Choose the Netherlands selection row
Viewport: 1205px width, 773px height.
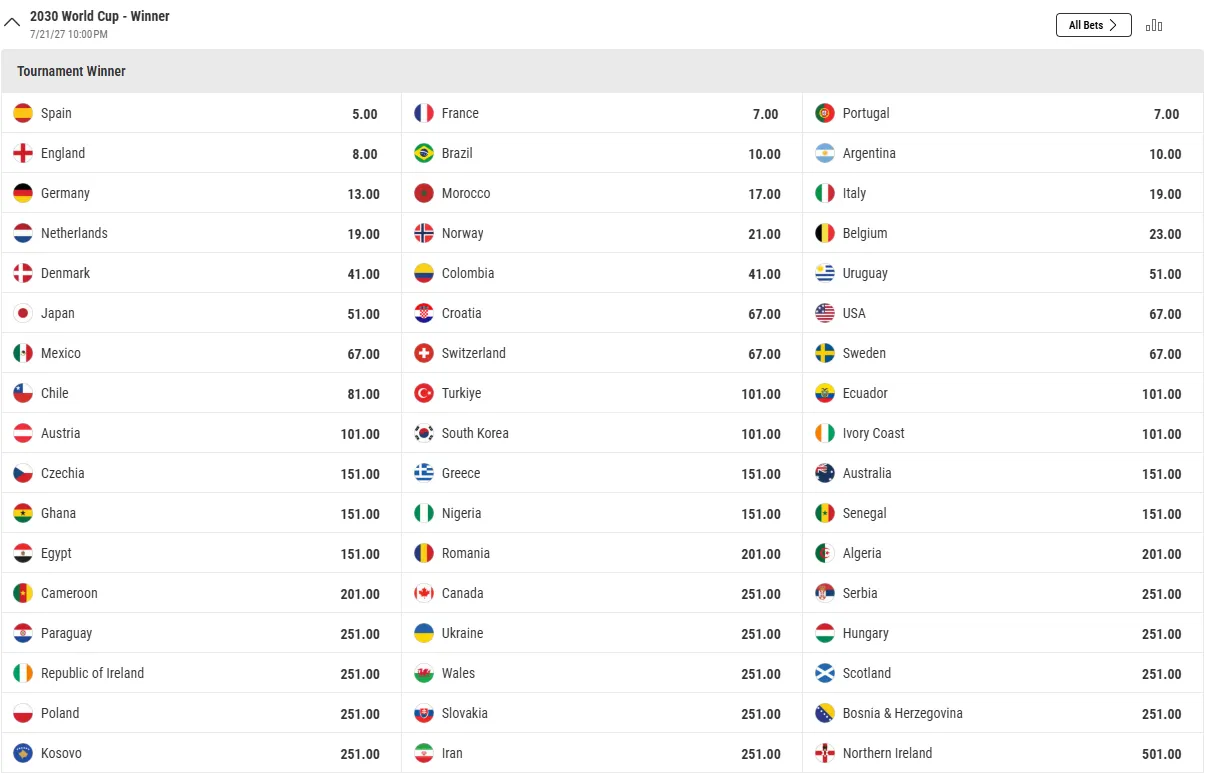pyautogui.click(x=201, y=233)
